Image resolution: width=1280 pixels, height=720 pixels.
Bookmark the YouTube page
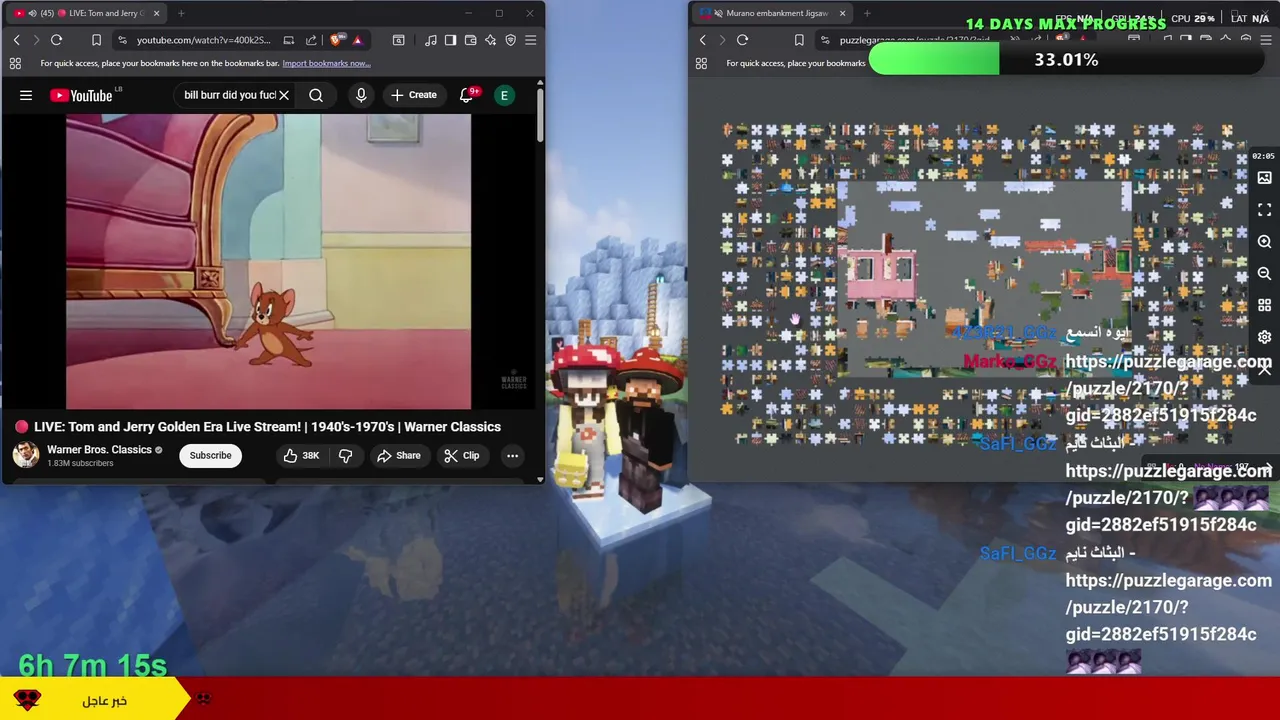[x=96, y=40]
